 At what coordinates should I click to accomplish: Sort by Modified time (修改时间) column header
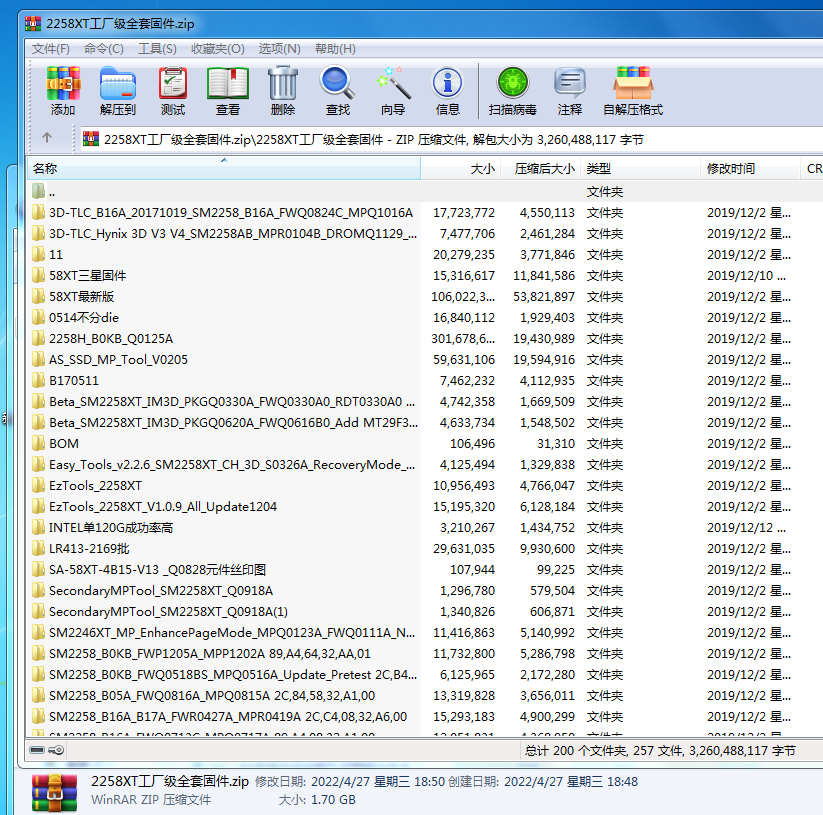tap(731, 169)
